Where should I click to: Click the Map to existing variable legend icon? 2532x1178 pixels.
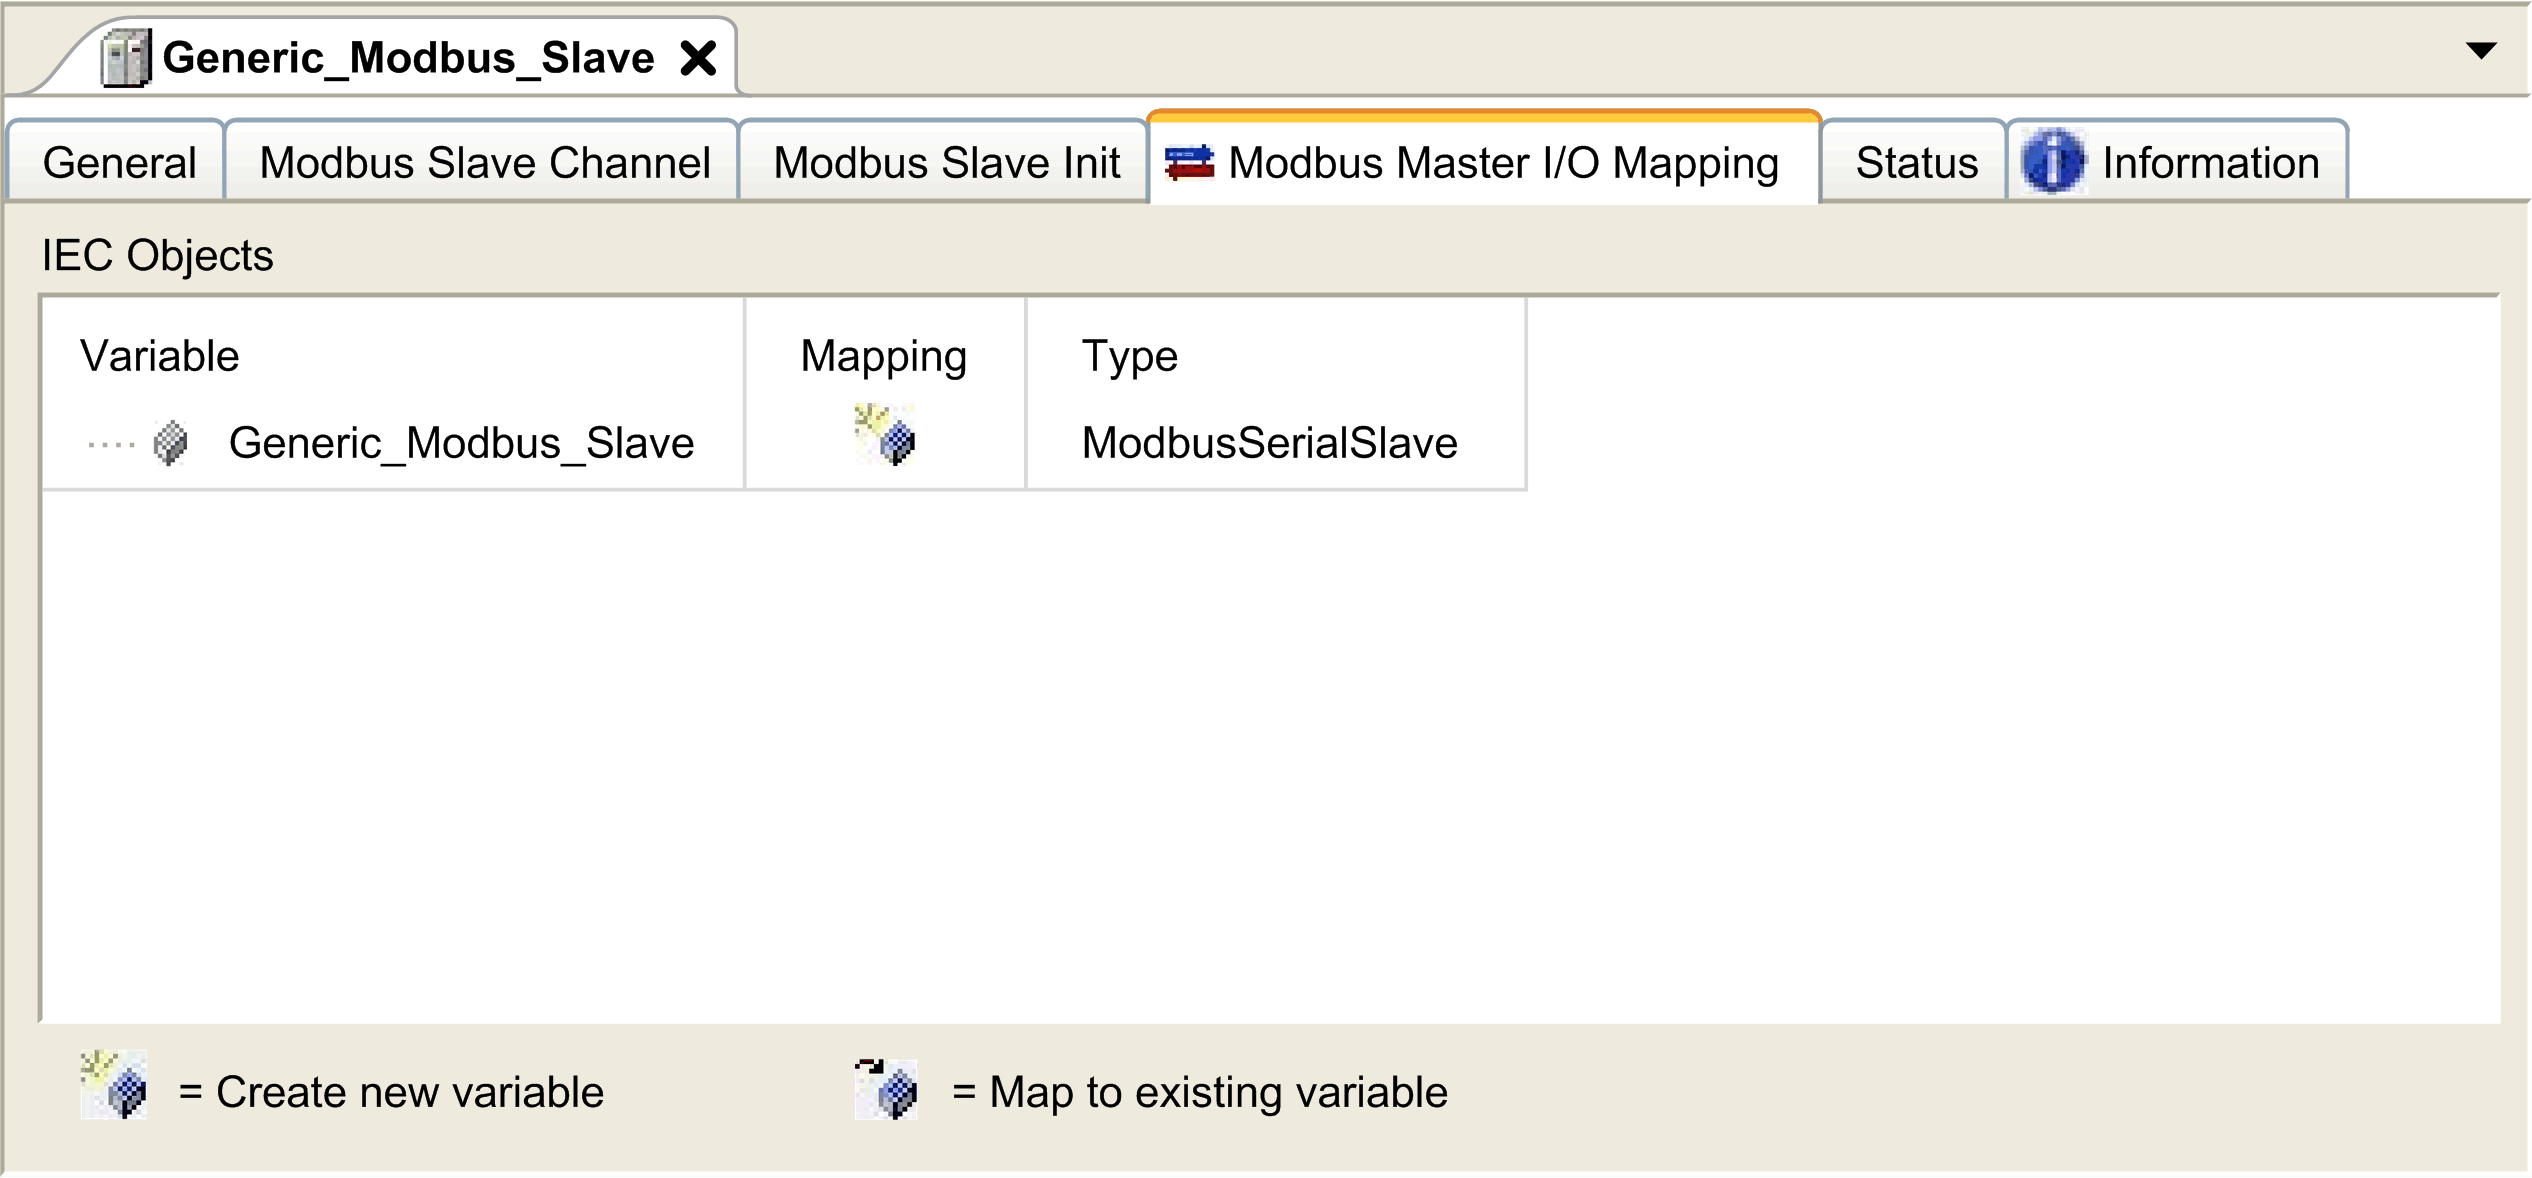(887, 1089)
